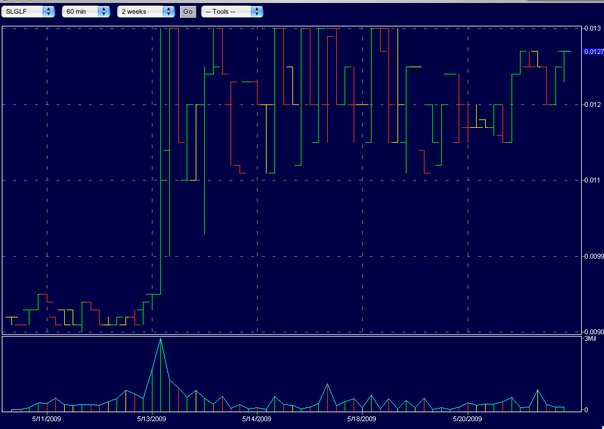Image resolution: width=604 pixels, height=429 pixels.
Task: Click the 0.012 price axis label
Action: (591, 104)
